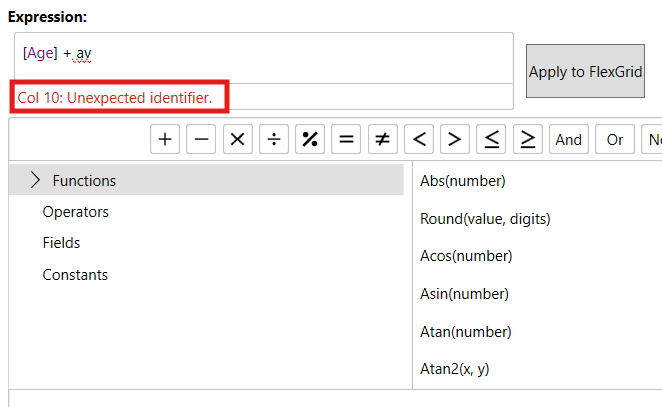This screenshot has width=662, height=407.
Task: Select the Fields category
Action: click(61, 243)
